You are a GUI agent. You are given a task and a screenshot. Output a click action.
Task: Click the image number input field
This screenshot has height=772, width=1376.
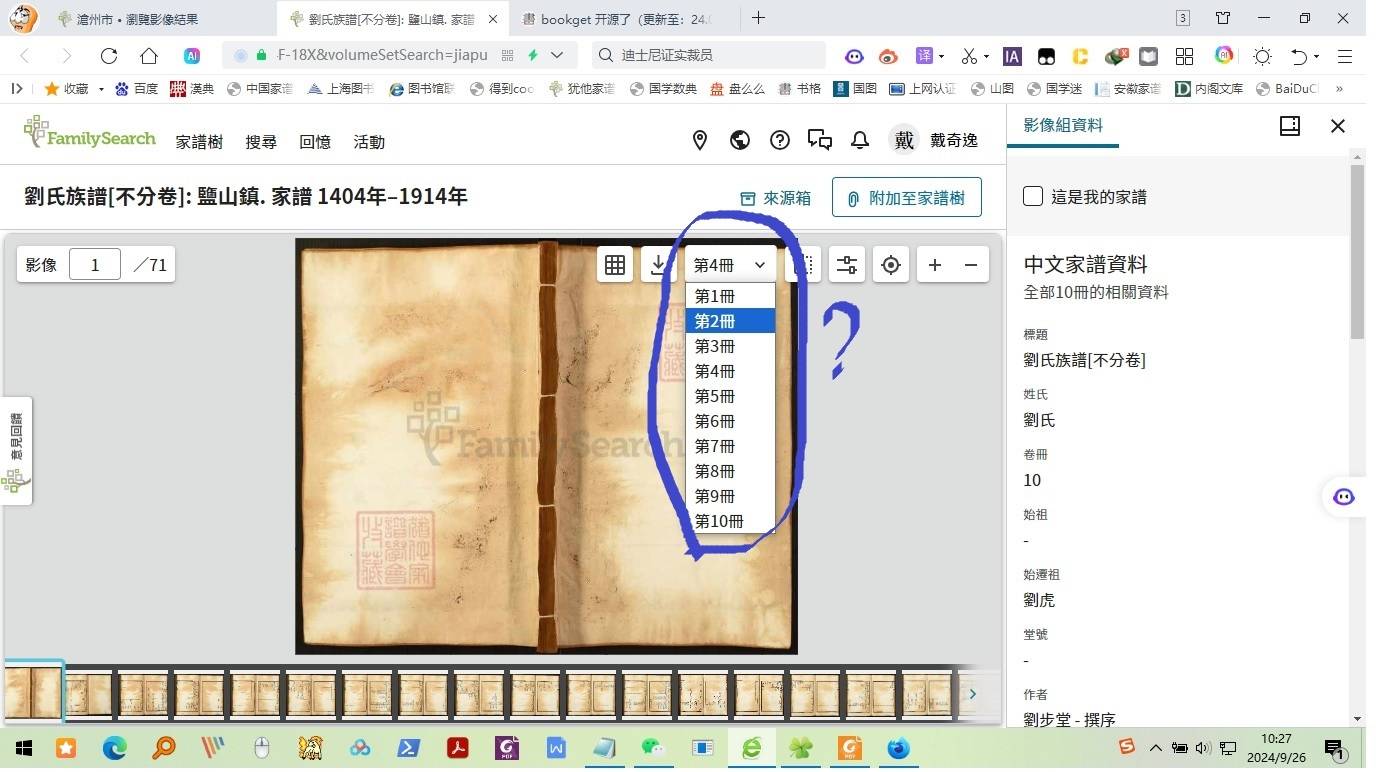(95, 265)
